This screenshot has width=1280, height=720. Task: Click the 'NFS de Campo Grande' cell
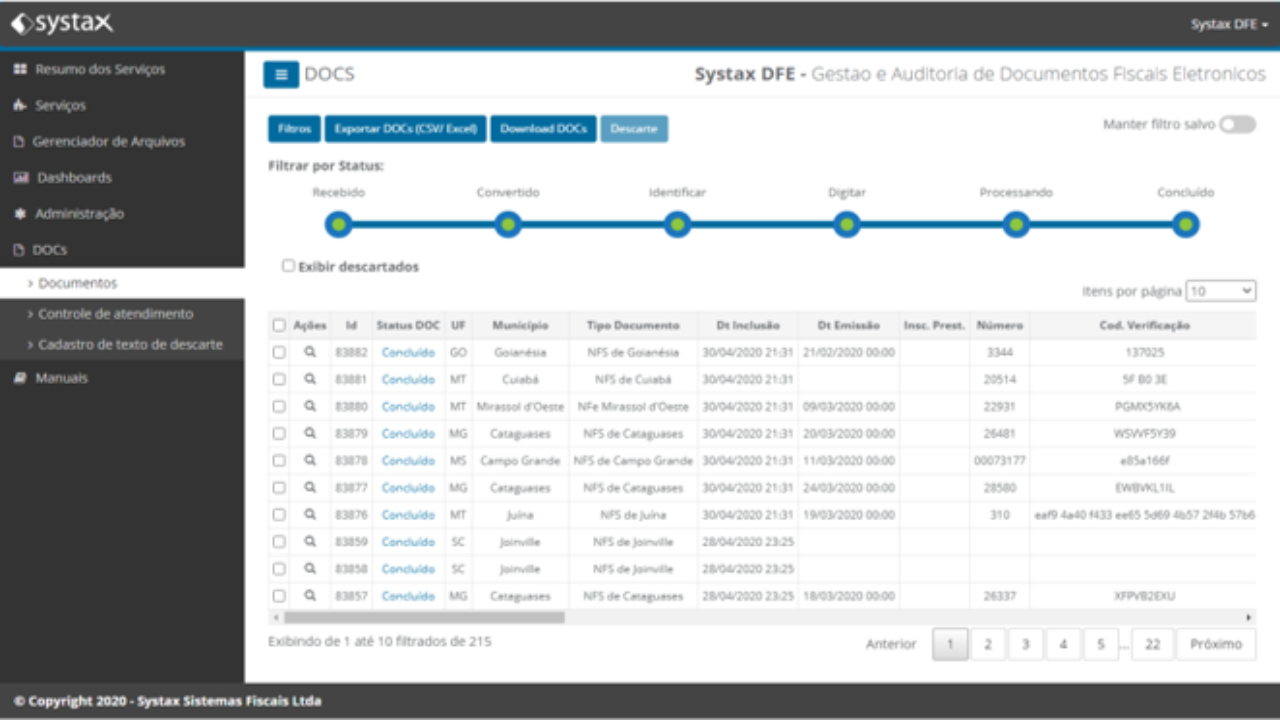pyautogui.click(x=633, y=460)
